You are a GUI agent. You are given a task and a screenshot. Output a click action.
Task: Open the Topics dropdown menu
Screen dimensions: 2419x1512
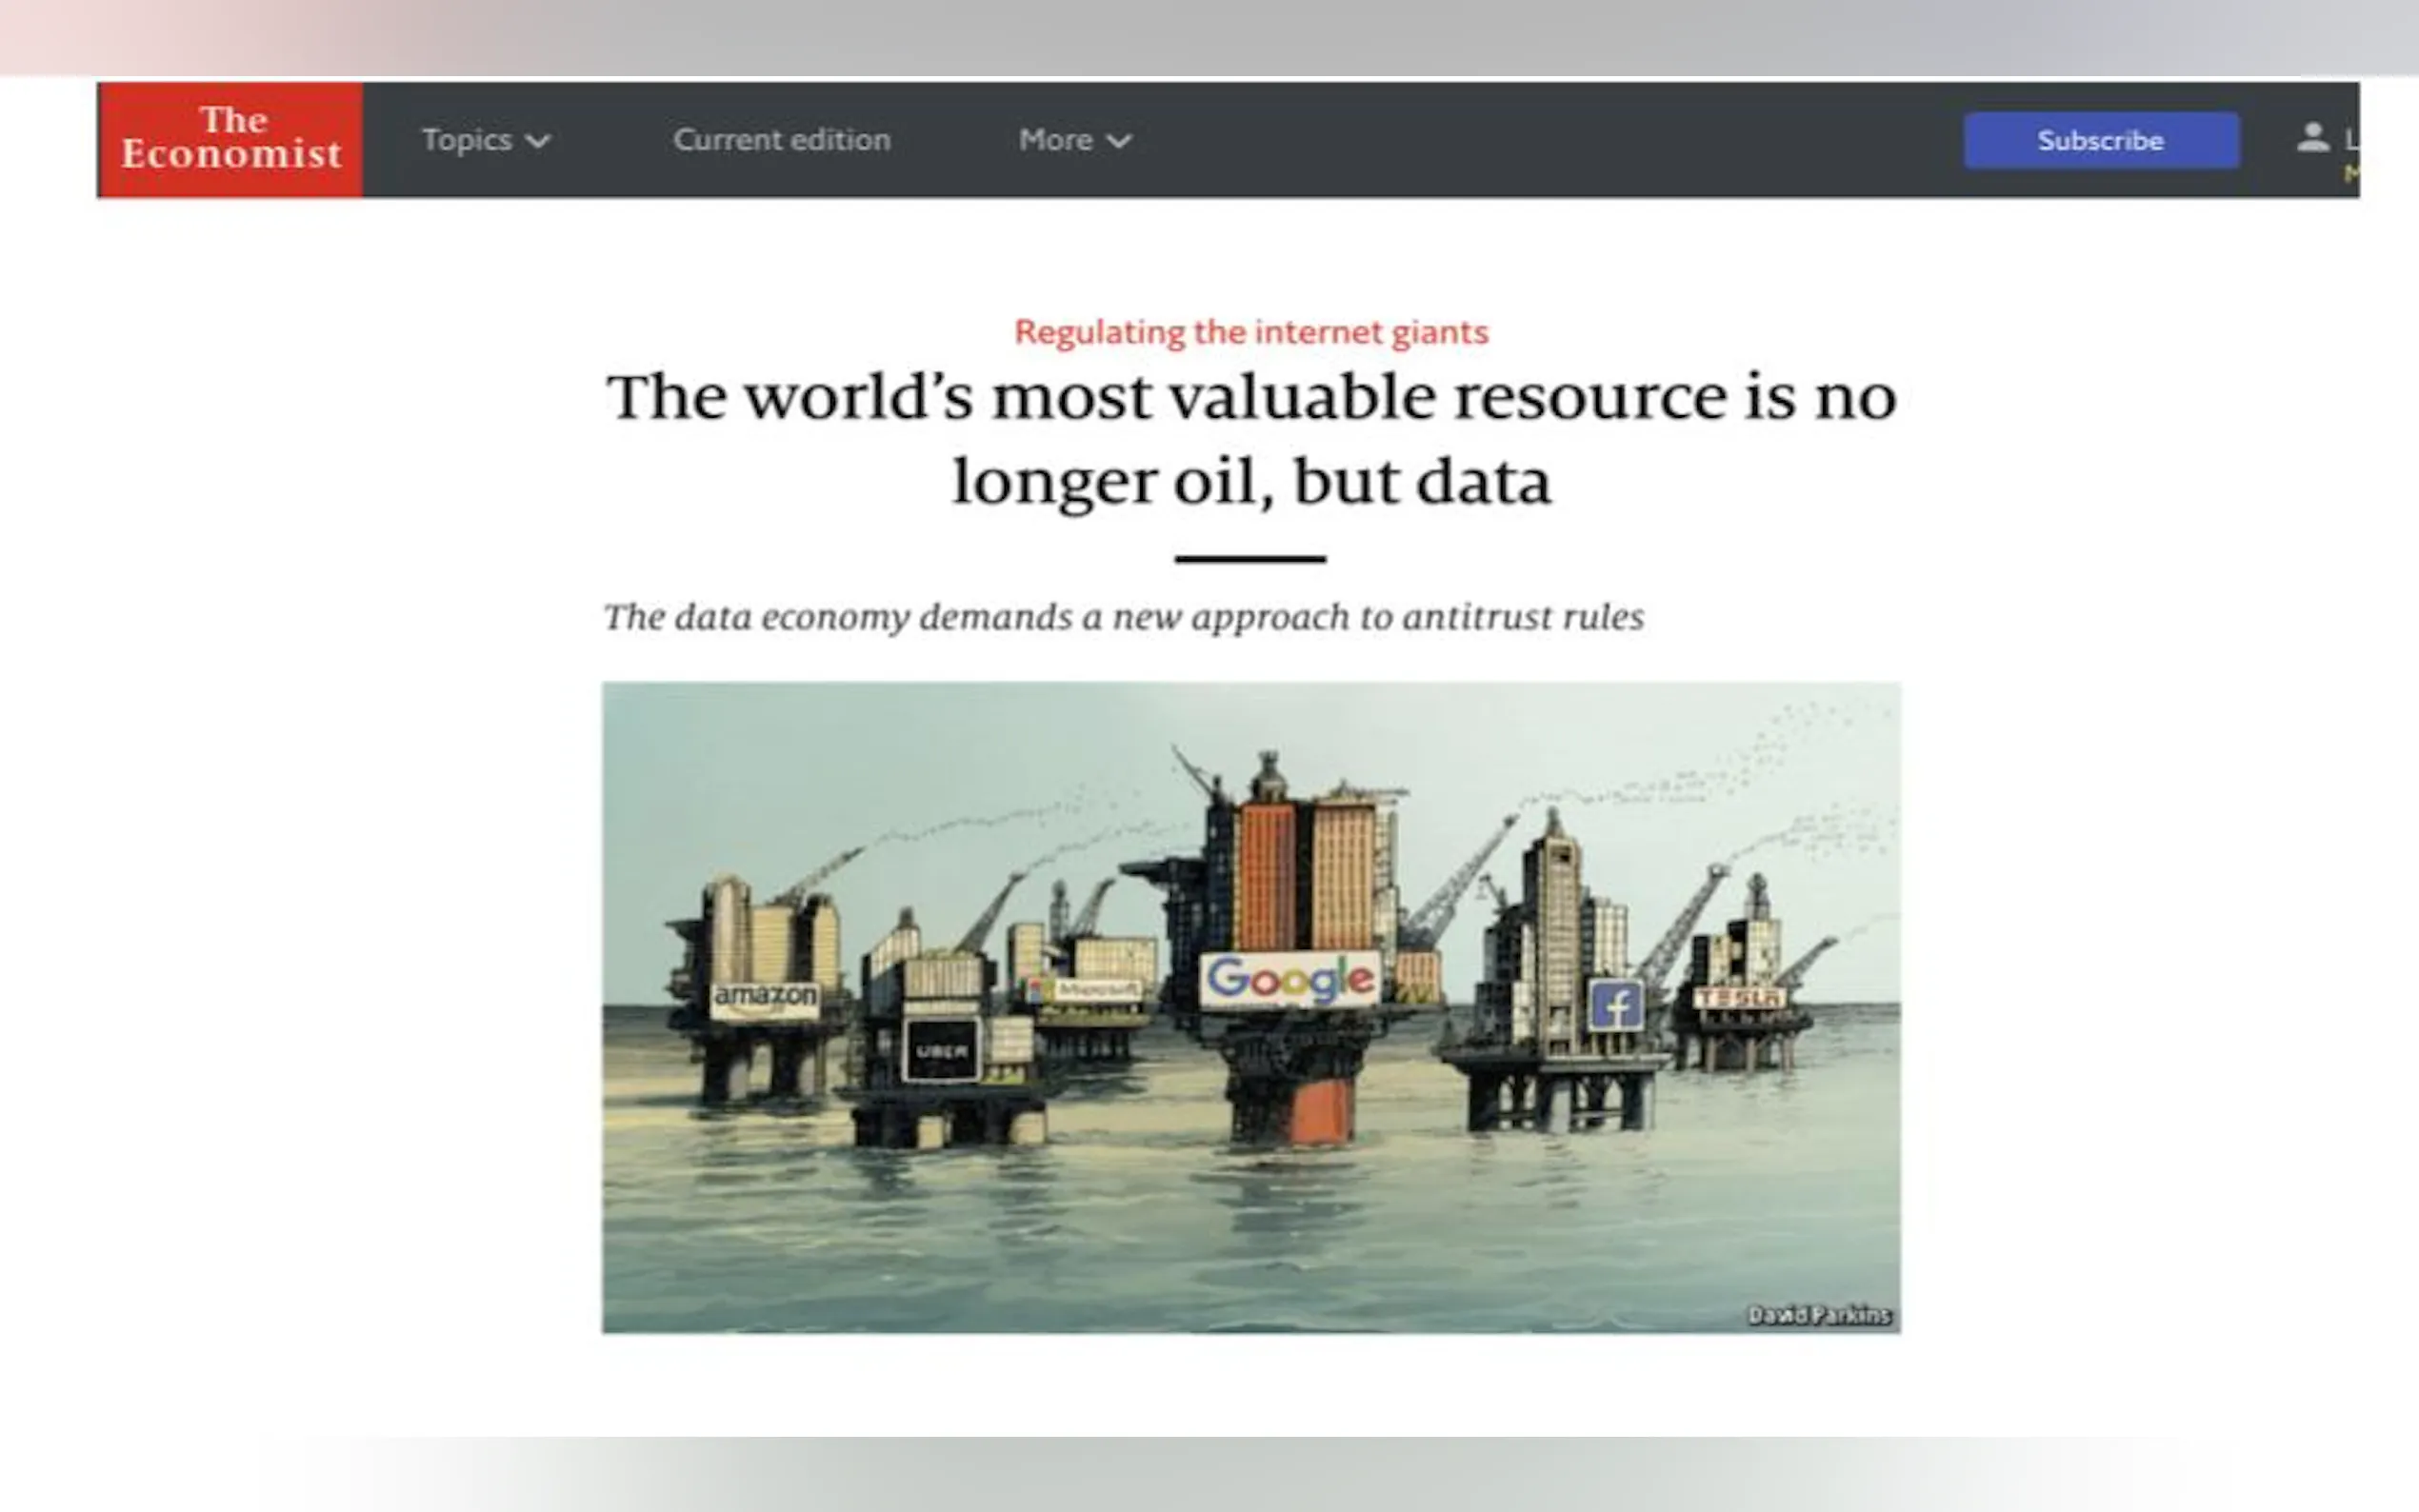tap(486, 140)
